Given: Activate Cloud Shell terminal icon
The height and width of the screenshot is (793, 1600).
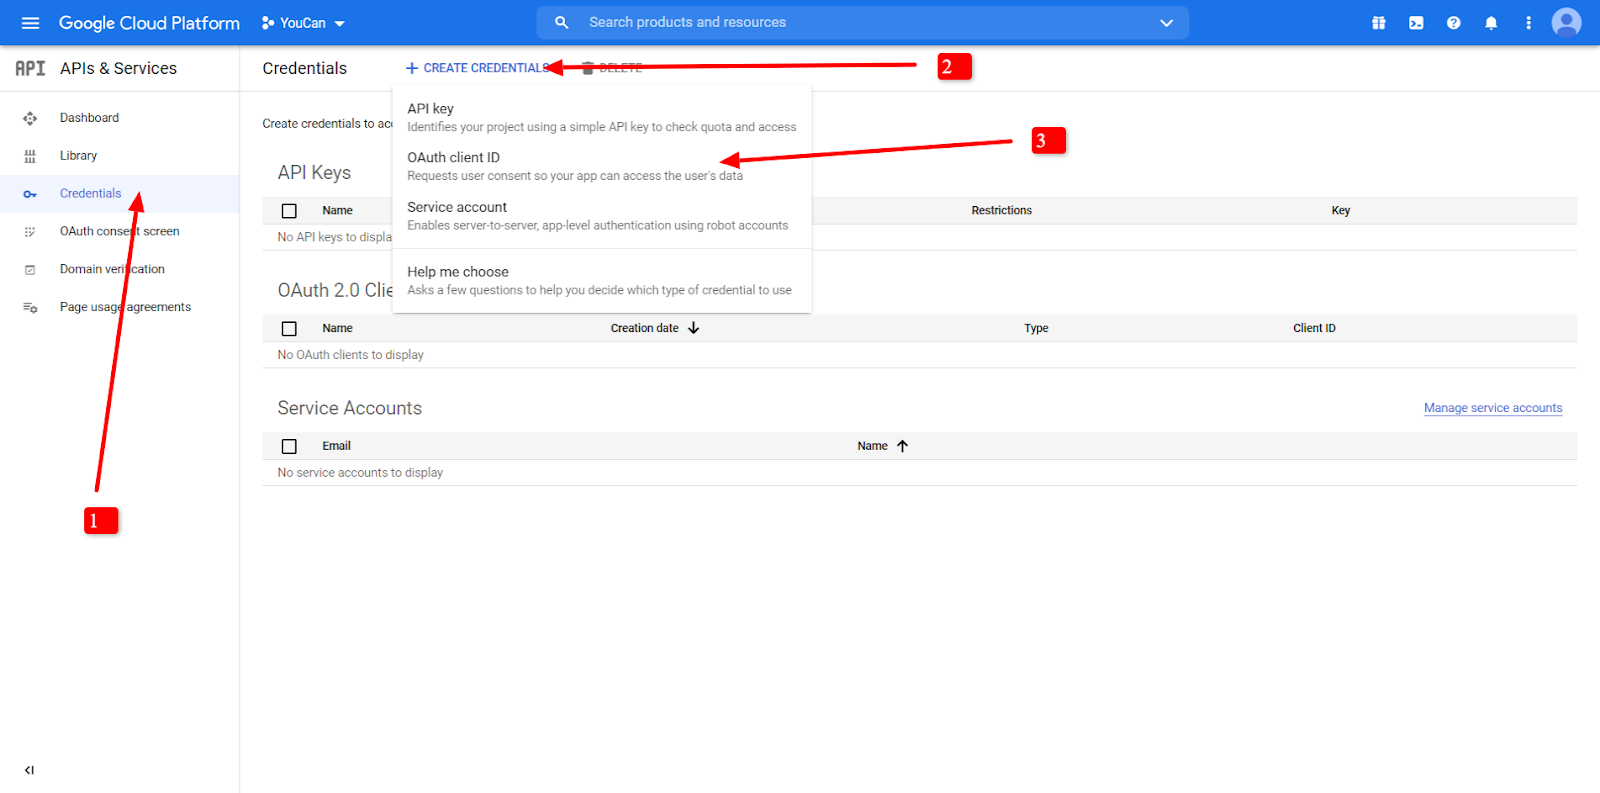Looking at the screenshot, I should point(1416,23).
